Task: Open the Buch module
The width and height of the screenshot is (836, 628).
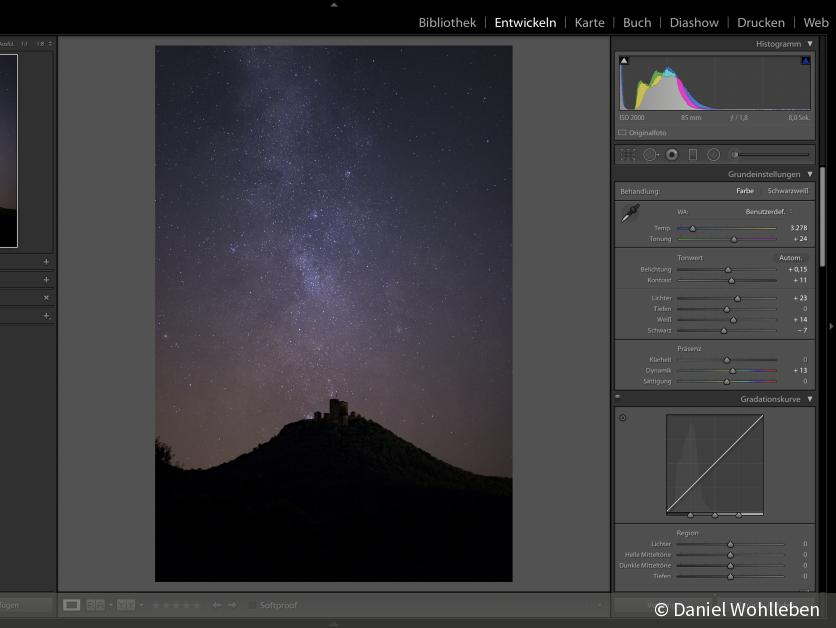Action: pos(637,22)
